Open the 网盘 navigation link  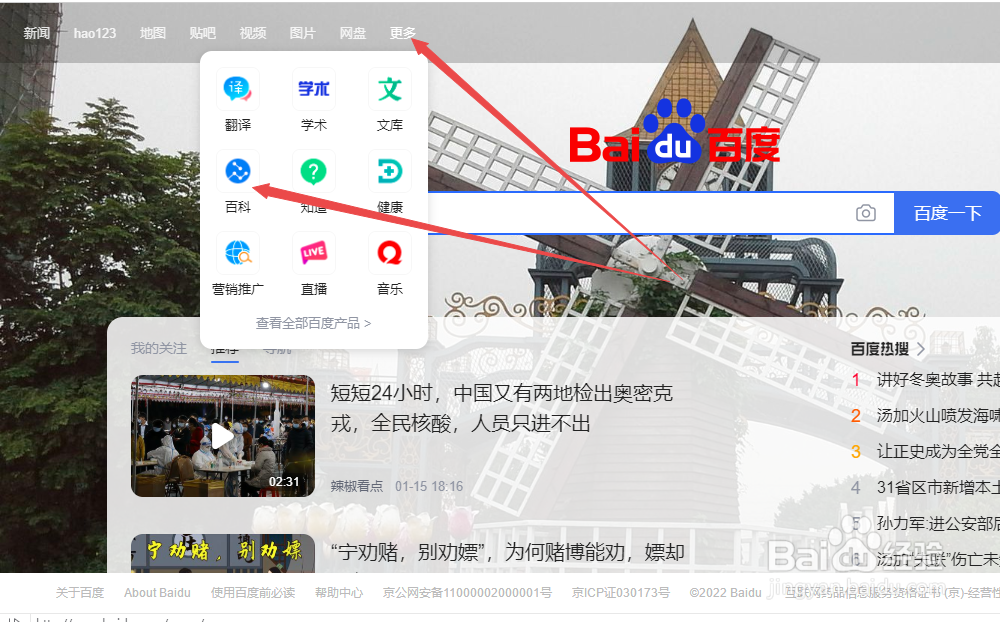(x=353, y=33)
